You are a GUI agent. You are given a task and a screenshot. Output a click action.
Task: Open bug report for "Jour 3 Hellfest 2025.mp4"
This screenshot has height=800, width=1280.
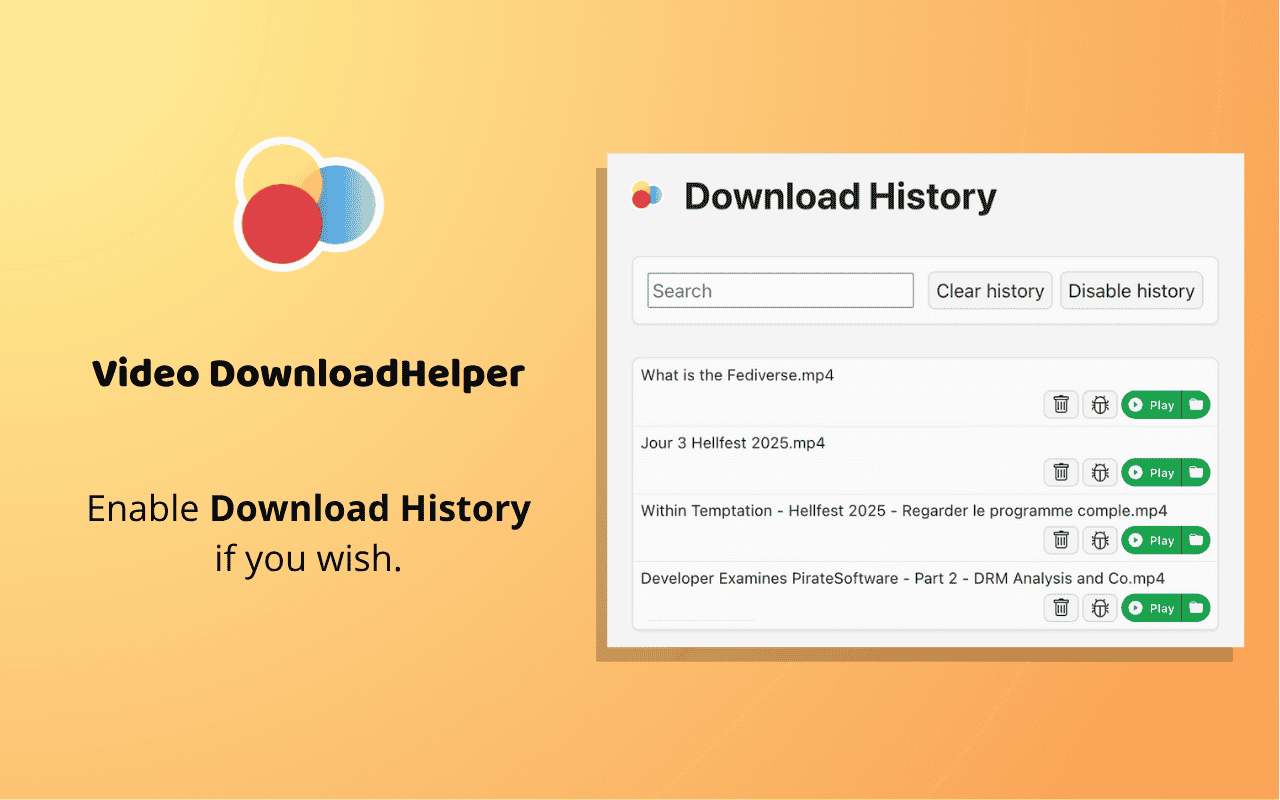point(1100,472)
